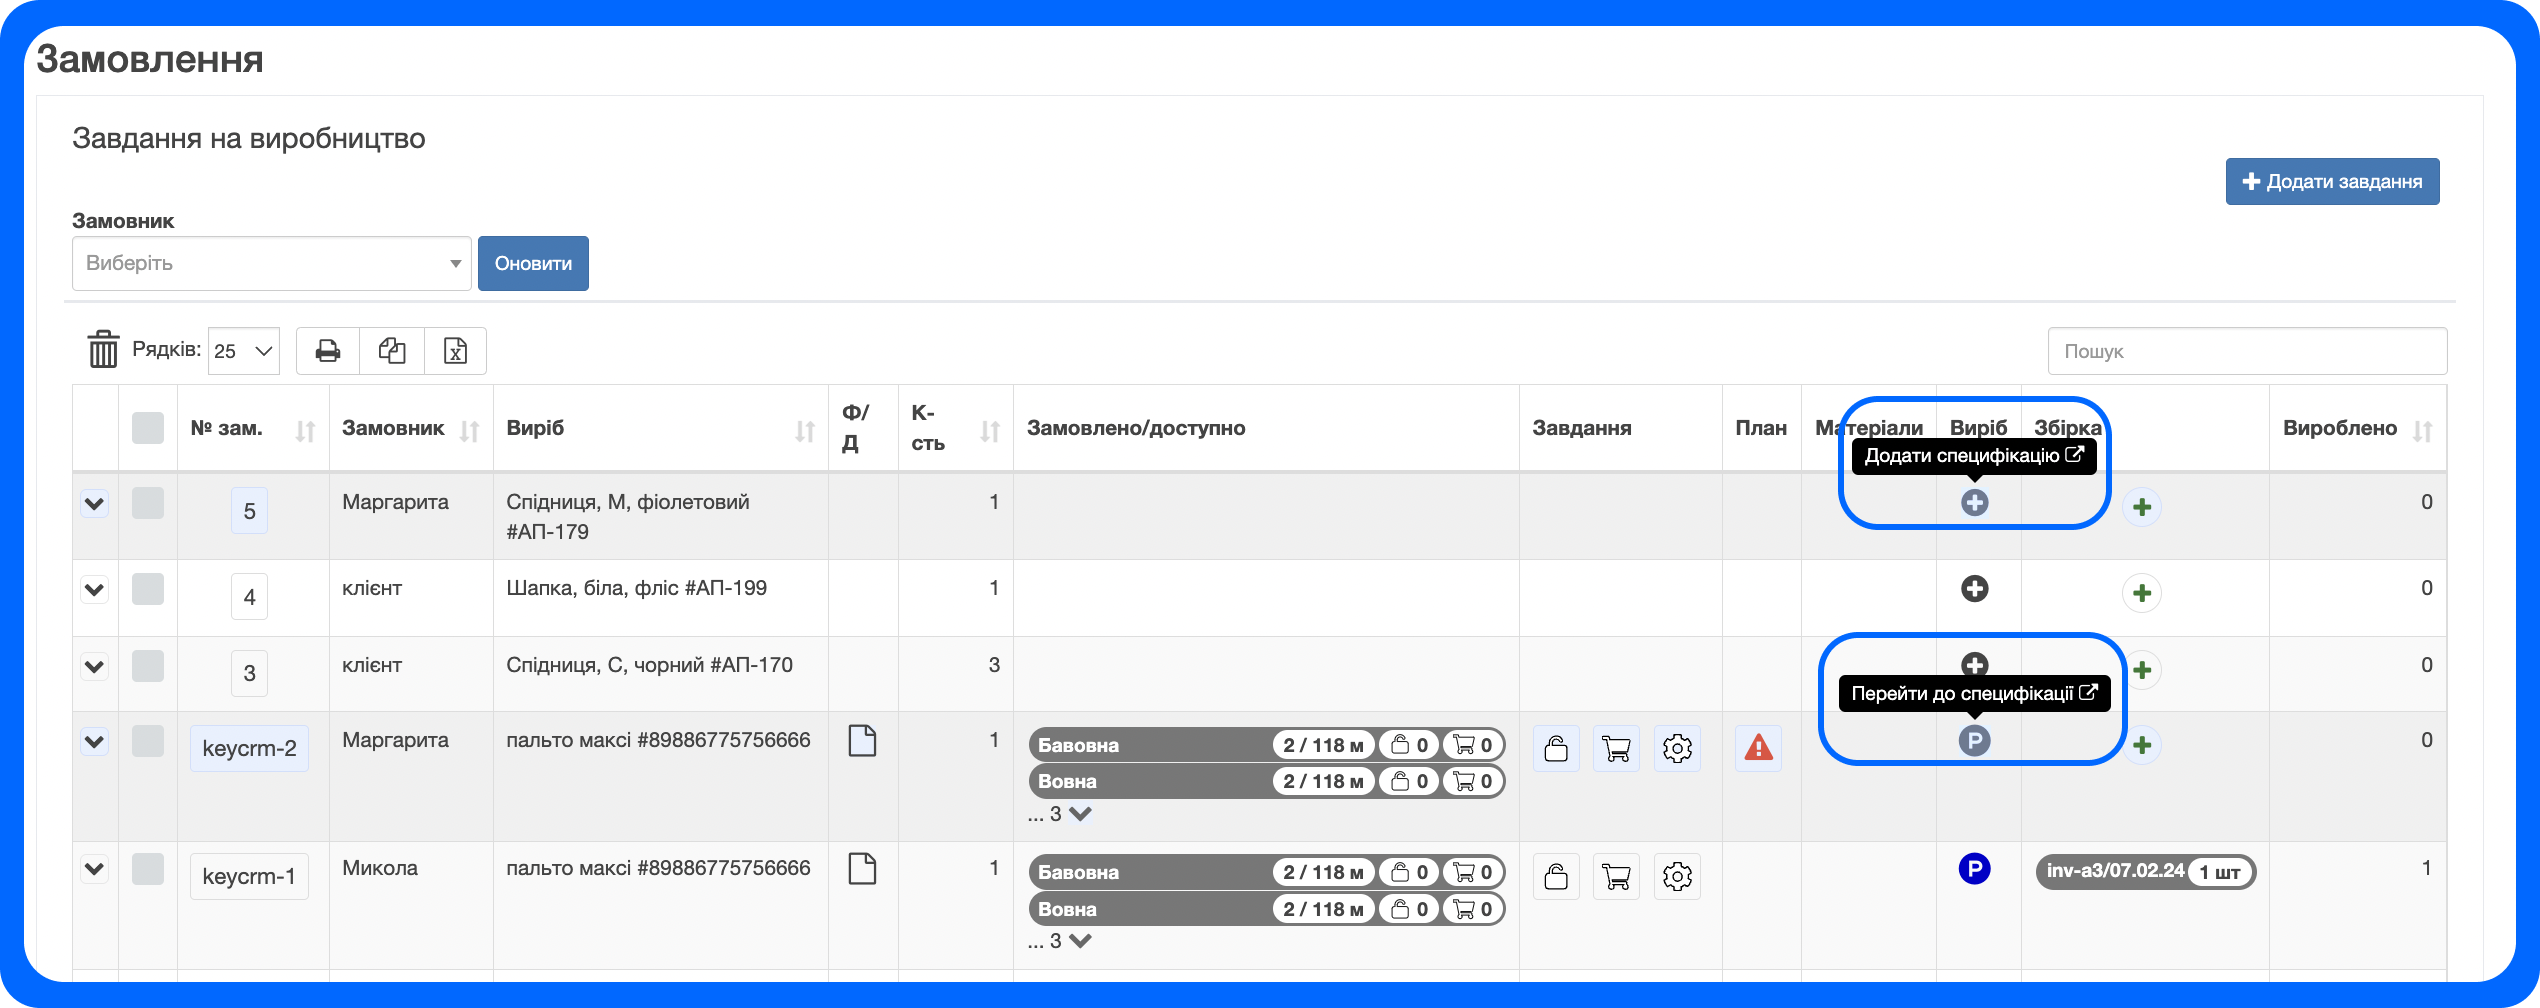Screen dimensions: 2540x1008
Task: Open the rows-per-page dropdown showing 25
Action: (x=243, y=351)
